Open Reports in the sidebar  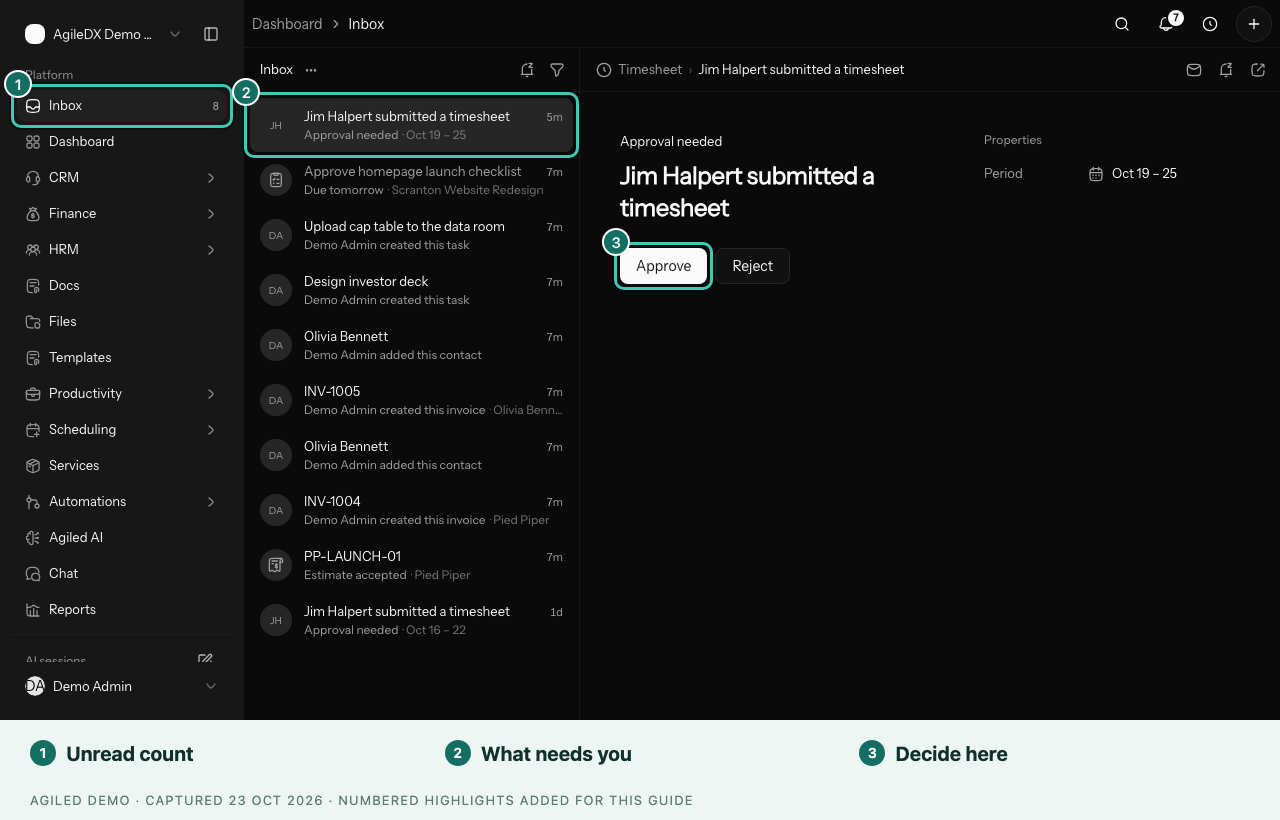pos(121,610)
